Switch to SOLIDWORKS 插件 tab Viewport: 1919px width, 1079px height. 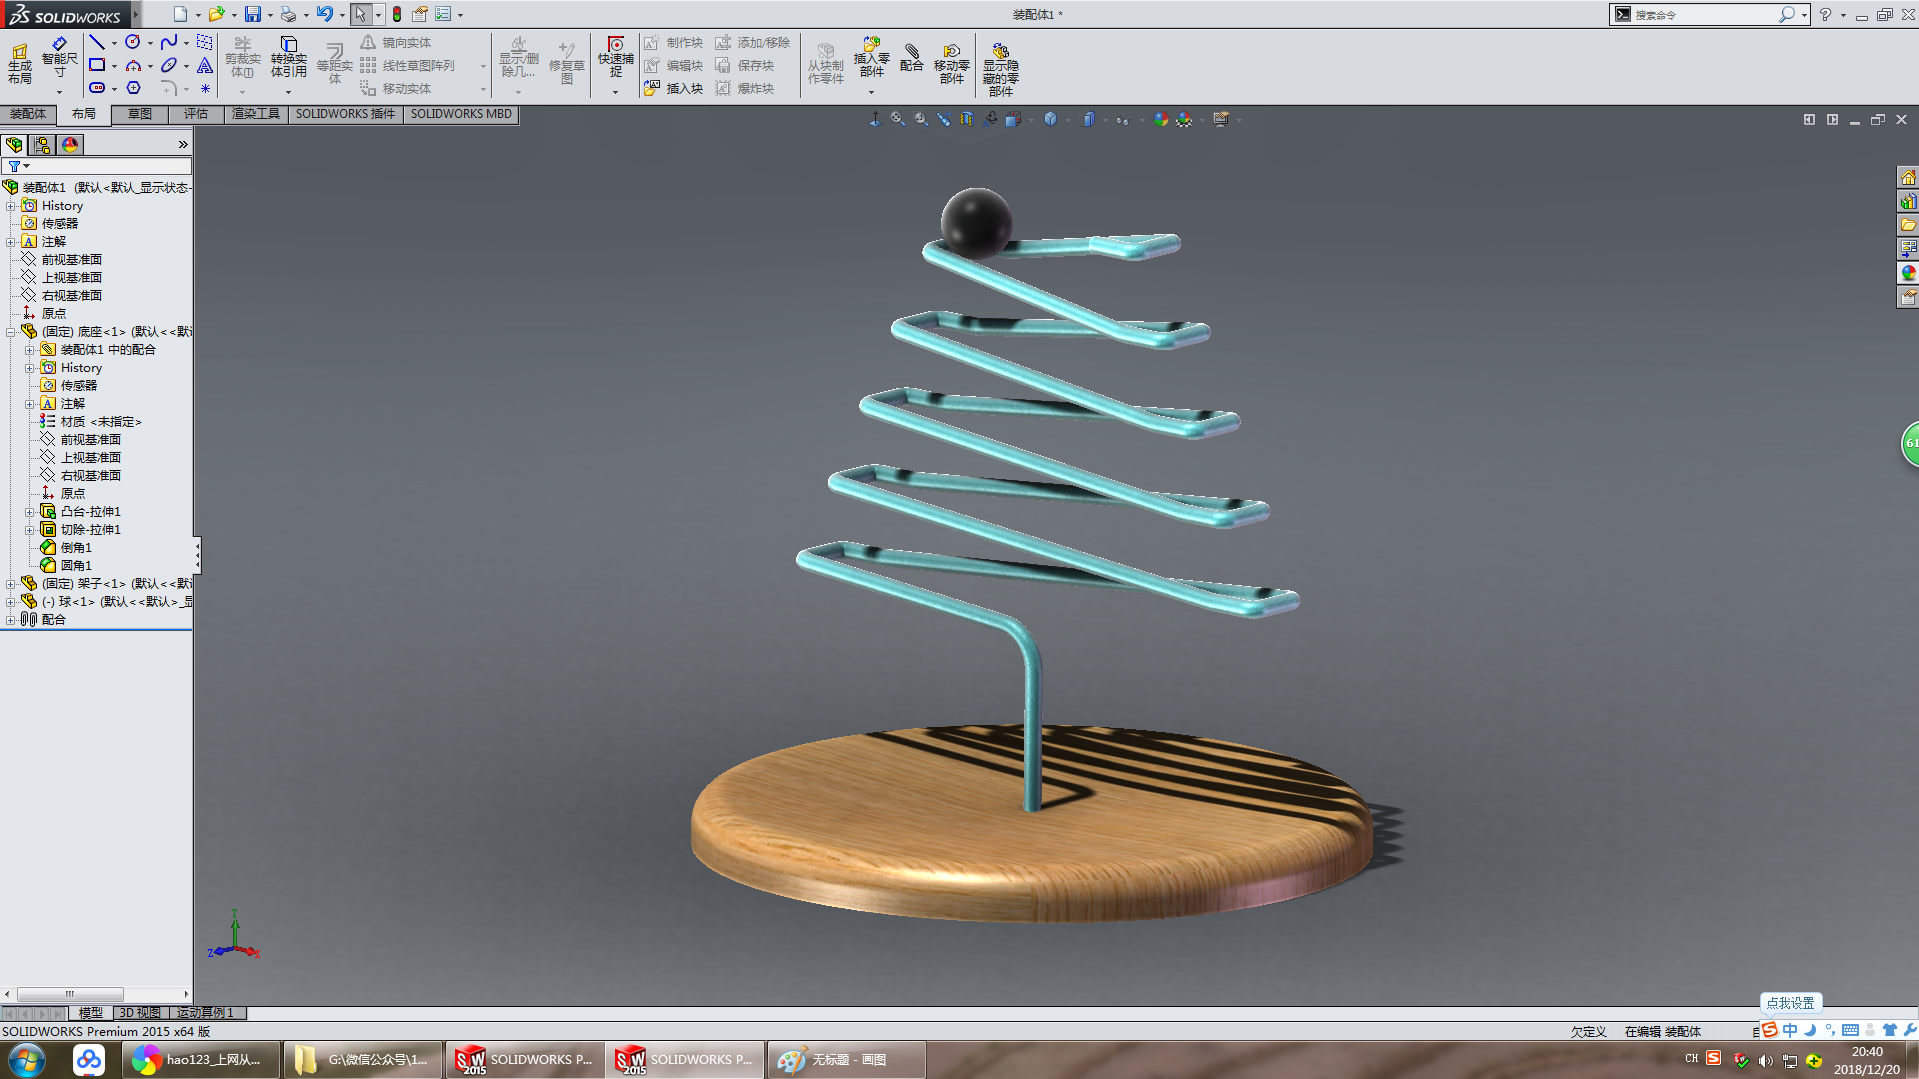[x=345, y=114]
